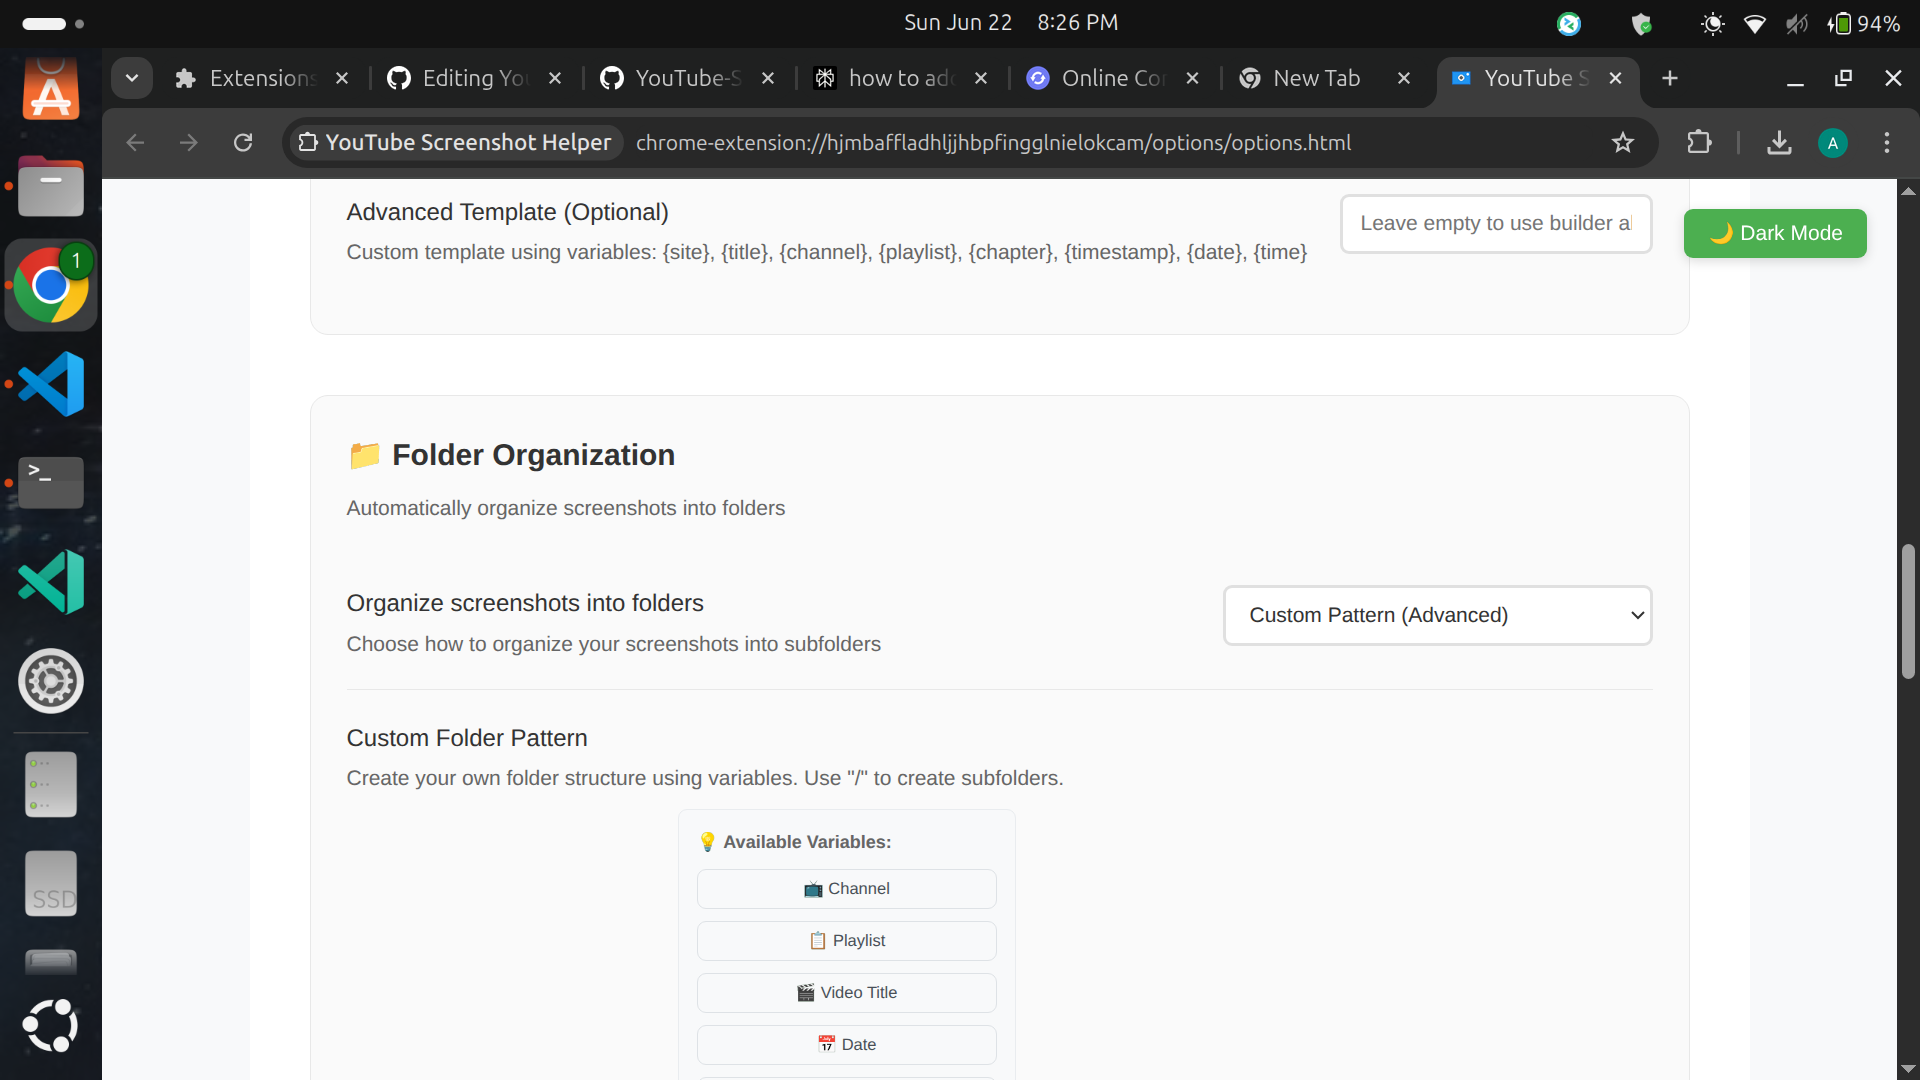Insert the Channel variable
Screen dimensions: 1920x1080
coord(846,889)
